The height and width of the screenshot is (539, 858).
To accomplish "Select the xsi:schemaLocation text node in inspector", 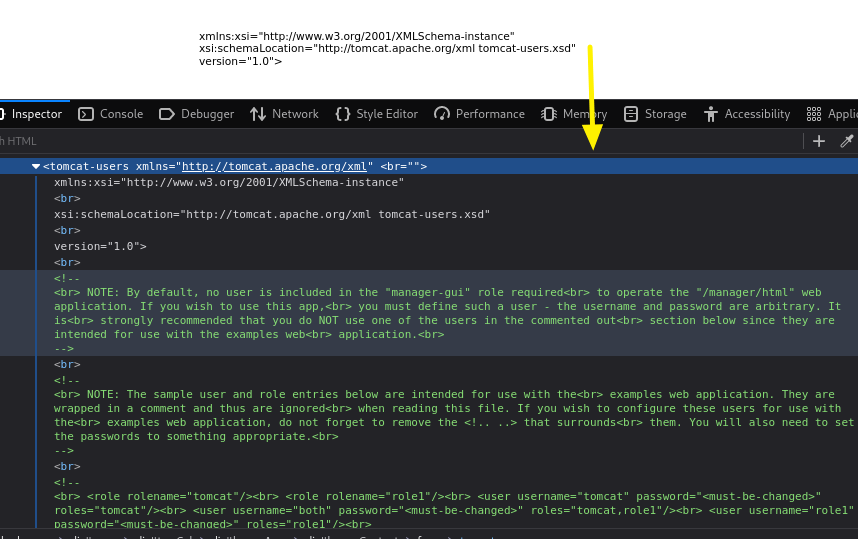I will tap(272, 215).
